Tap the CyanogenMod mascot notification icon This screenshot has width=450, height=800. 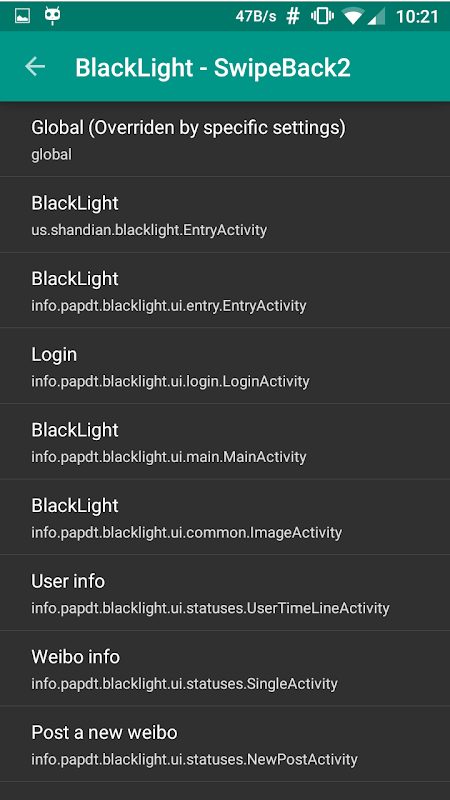(x=53, y=16)
